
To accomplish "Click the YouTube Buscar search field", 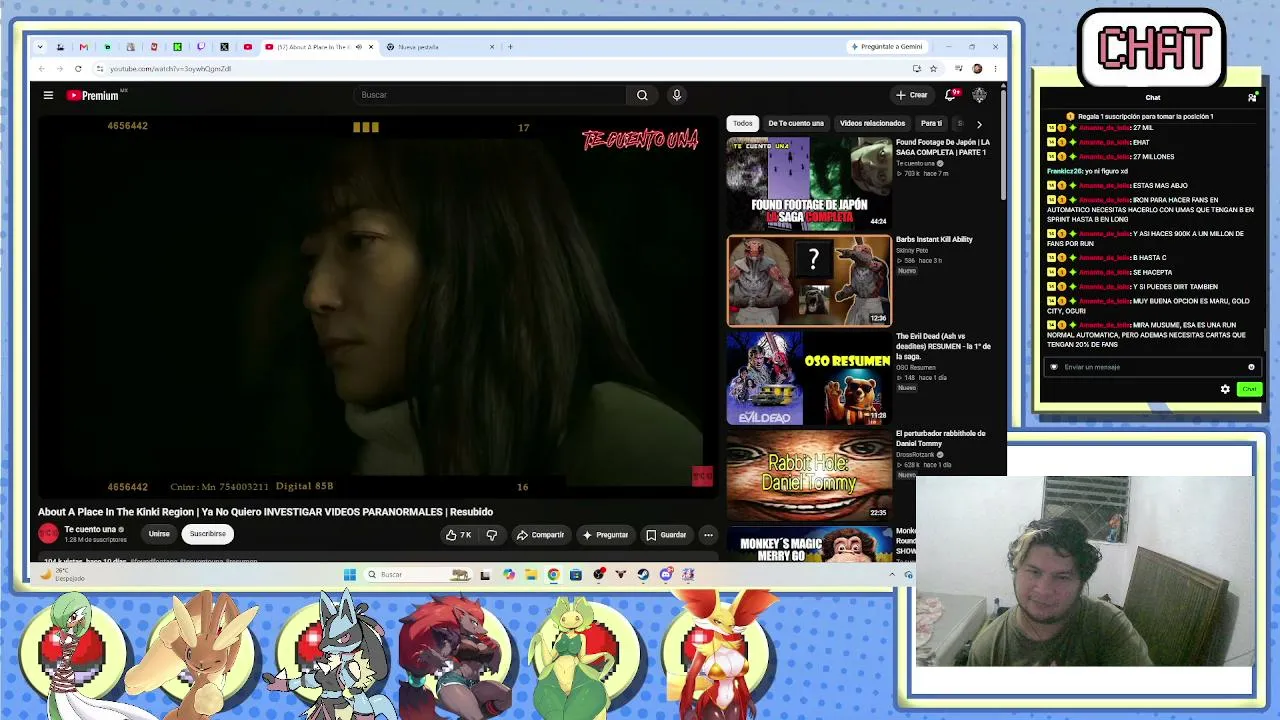I will click(490, 95).
